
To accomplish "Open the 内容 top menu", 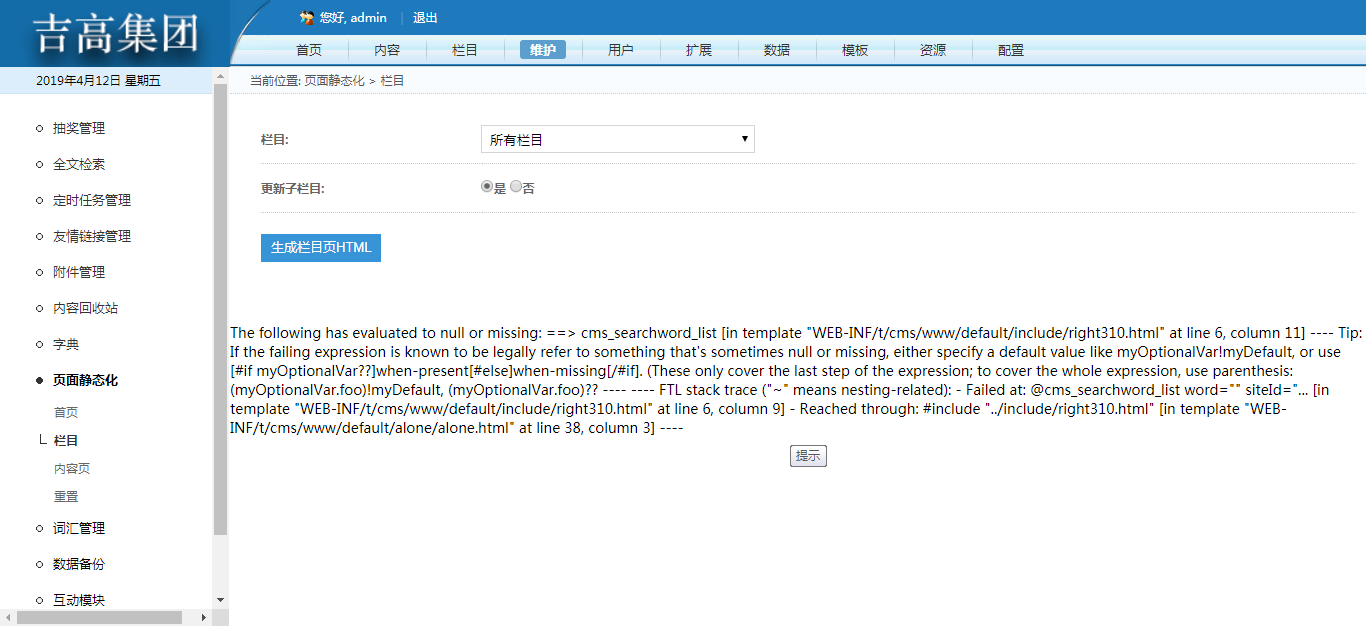I will 387,50.
